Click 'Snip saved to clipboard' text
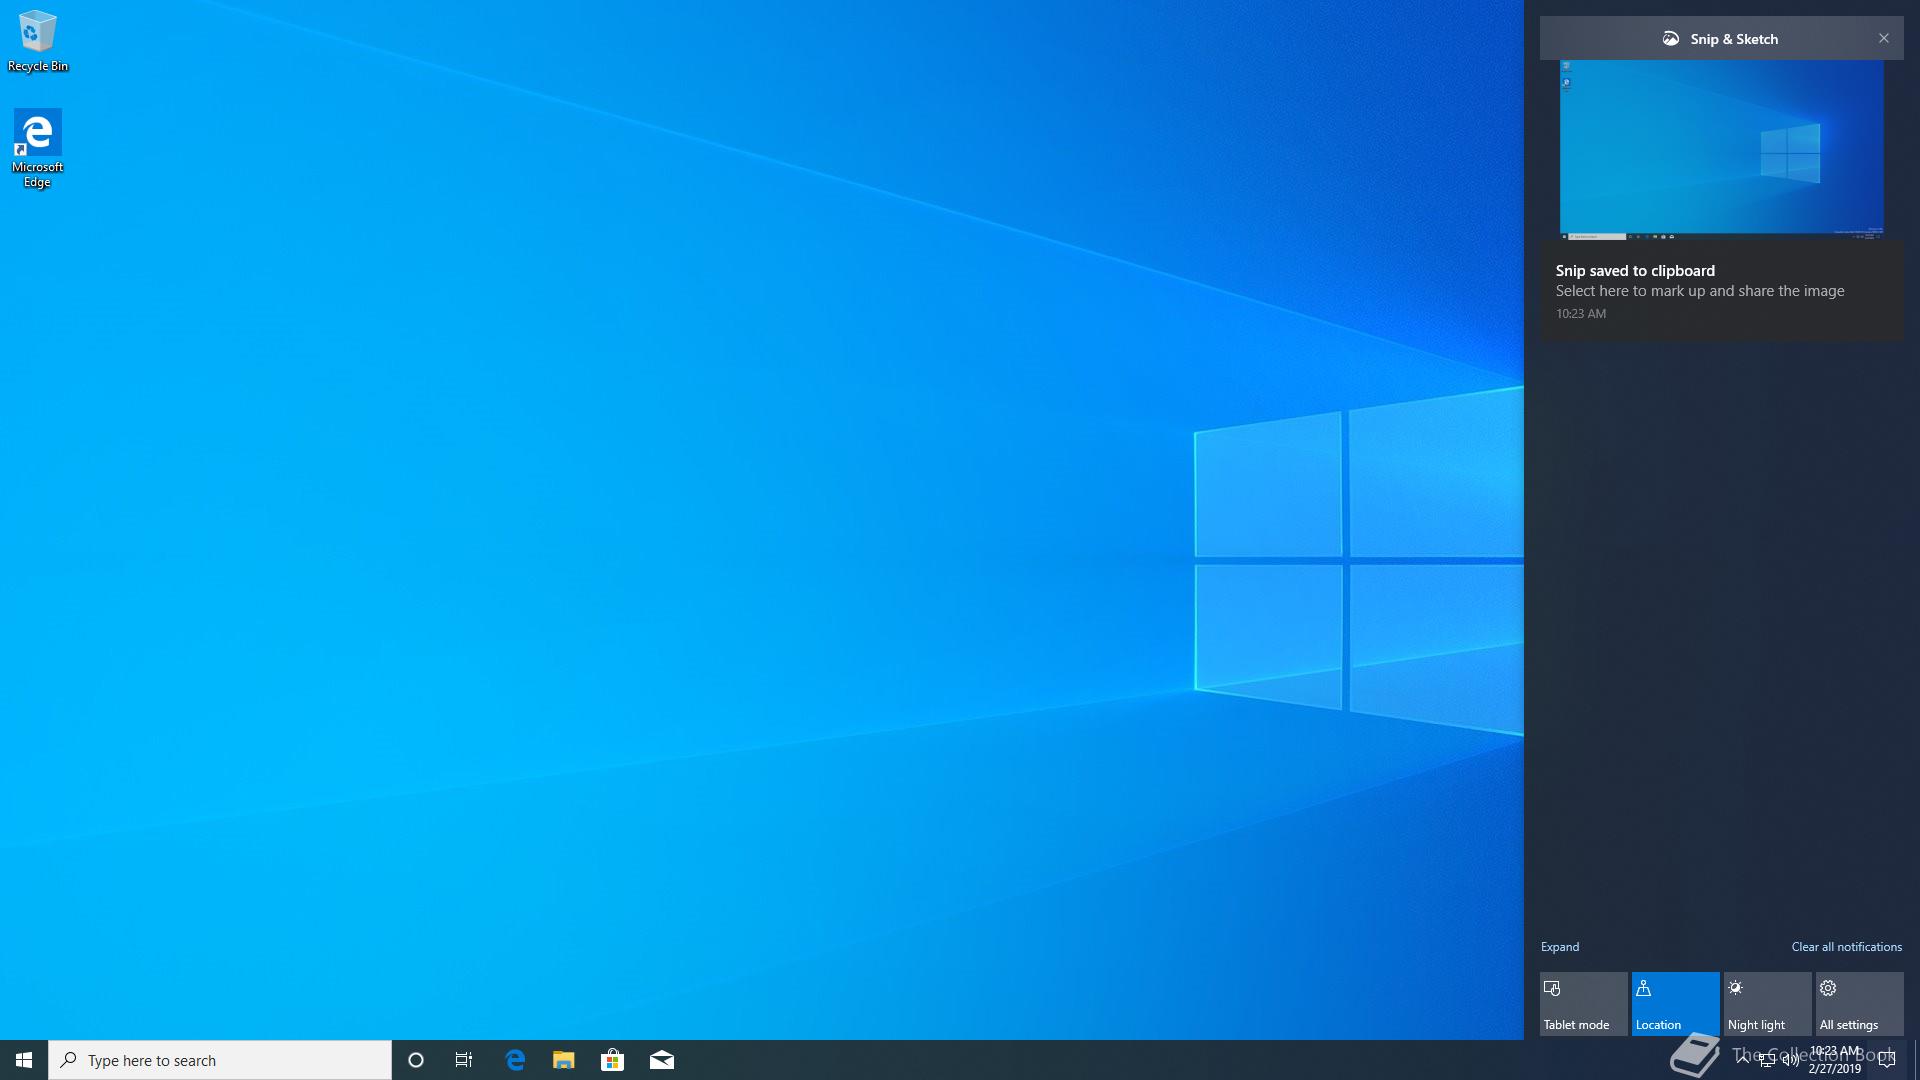 [x=1635, y=271]
